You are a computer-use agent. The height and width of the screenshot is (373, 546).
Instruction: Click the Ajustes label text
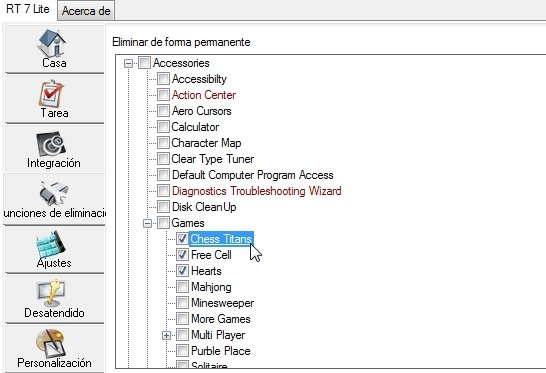[54, 263]
